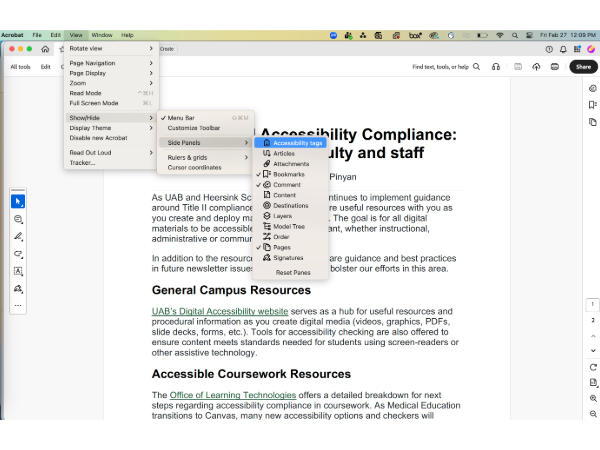Expand the Show/Hide submenu
This screenshot has width=600, height=450.
click(x=111, y=117)
